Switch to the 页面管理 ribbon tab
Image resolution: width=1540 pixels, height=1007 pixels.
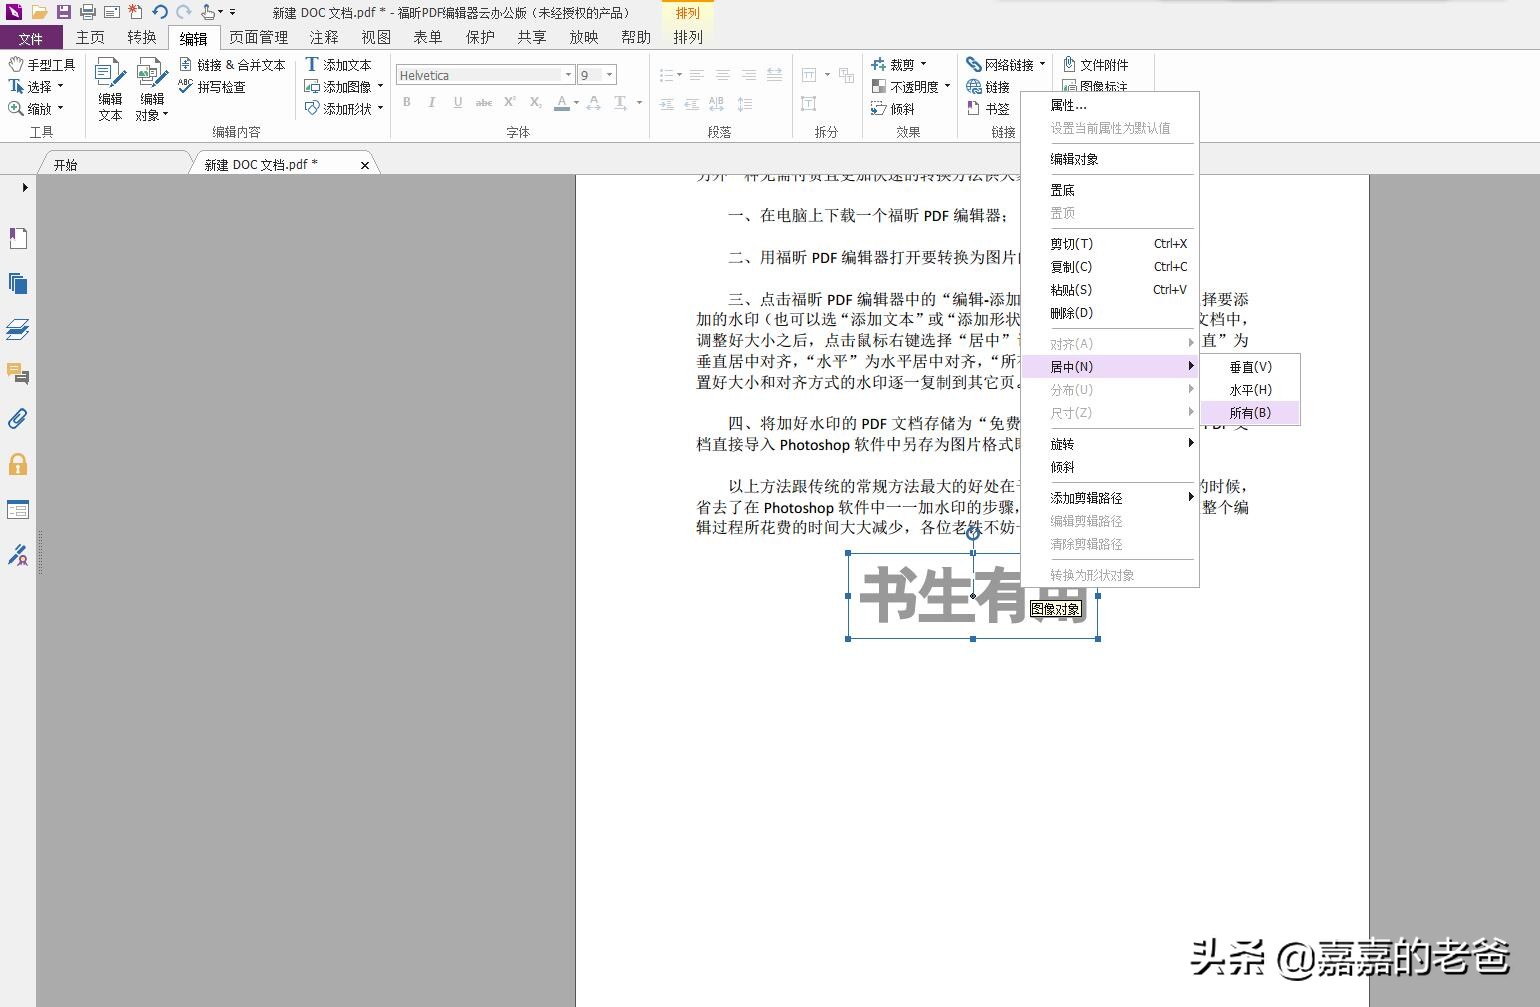(258, 37)
